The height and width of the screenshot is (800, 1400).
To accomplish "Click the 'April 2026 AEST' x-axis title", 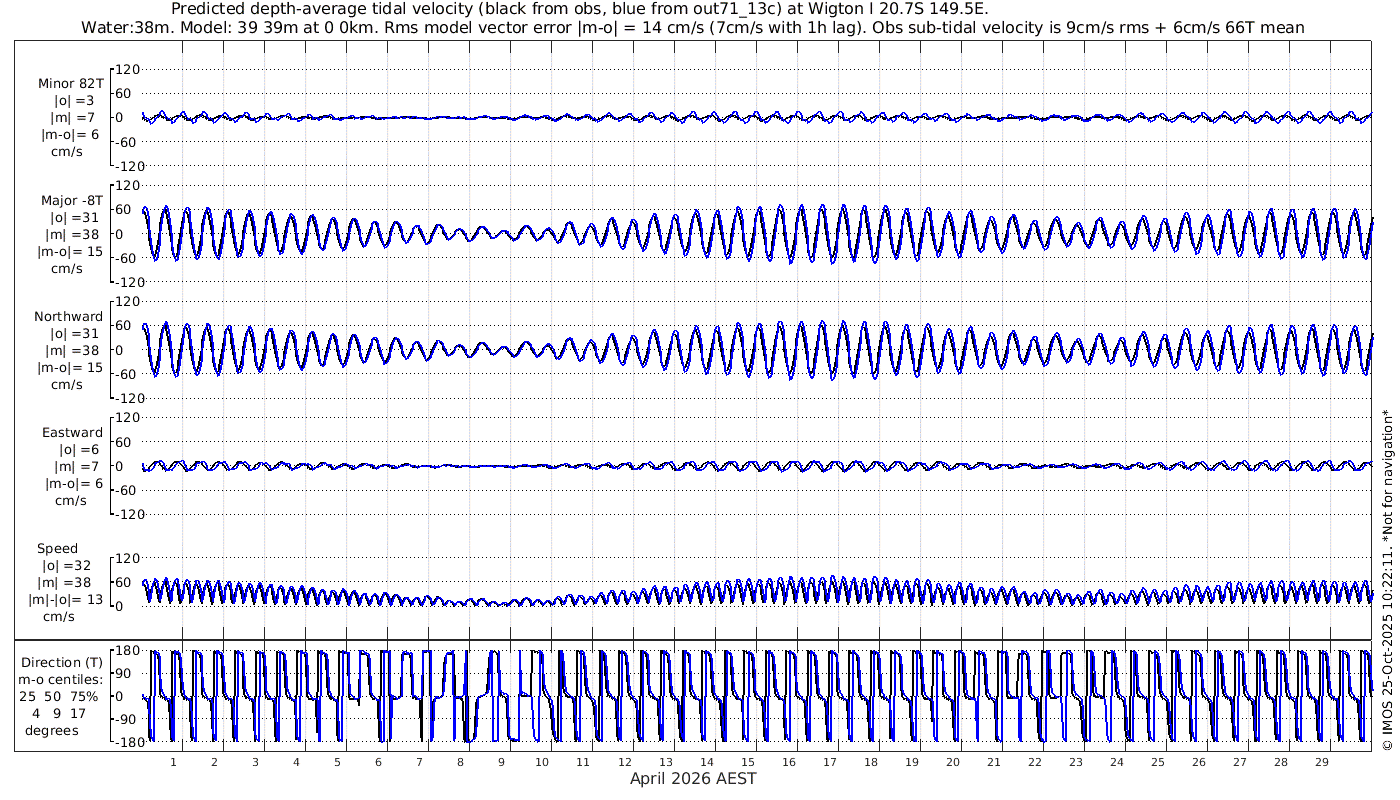I will tap(692, 779).
